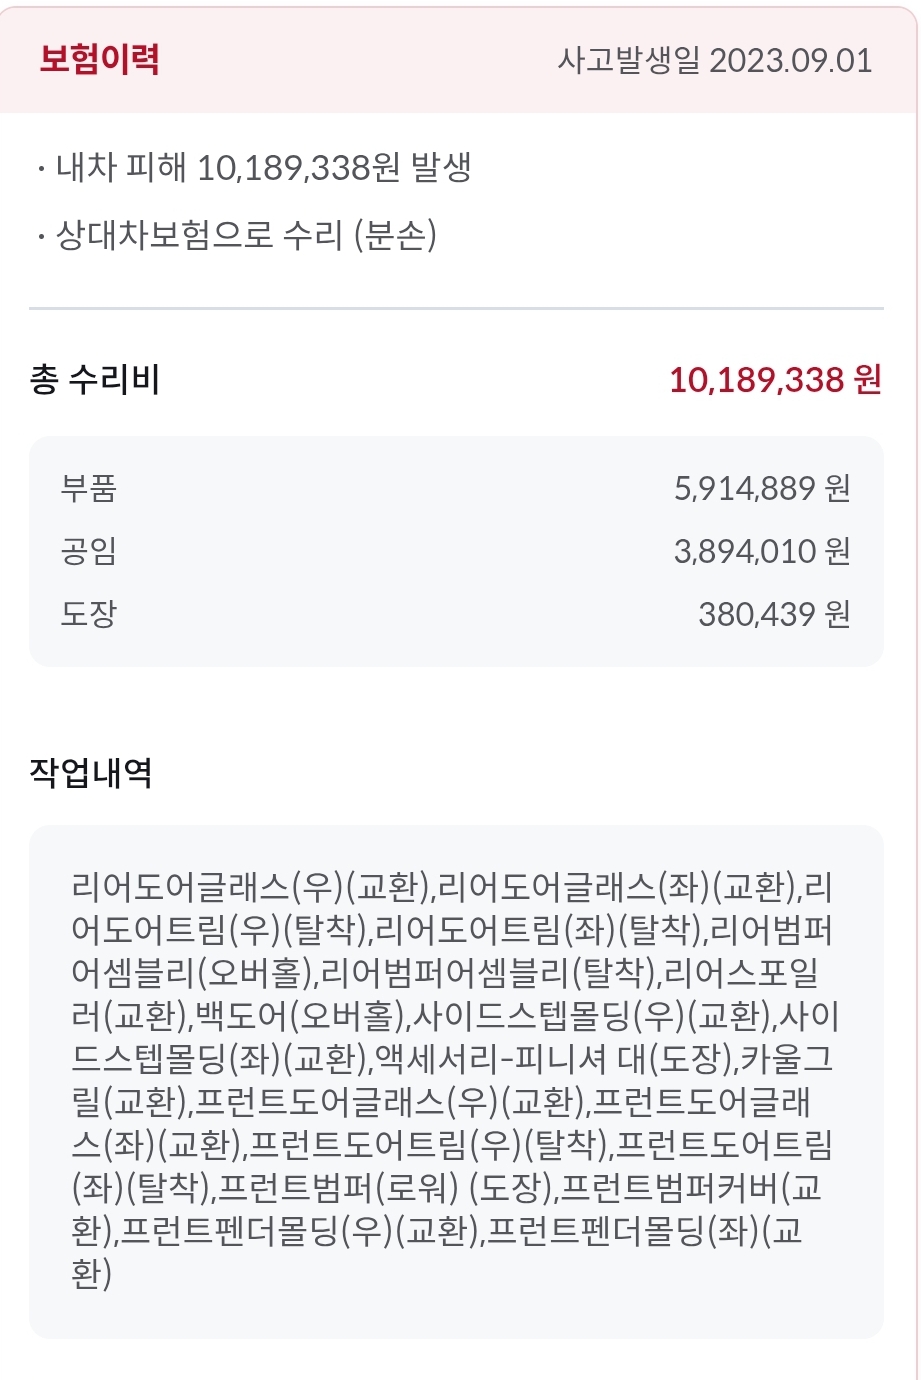Select the 380,439 원 paint cost
This screenshot has height=1380, width=921.
point(774,613)
